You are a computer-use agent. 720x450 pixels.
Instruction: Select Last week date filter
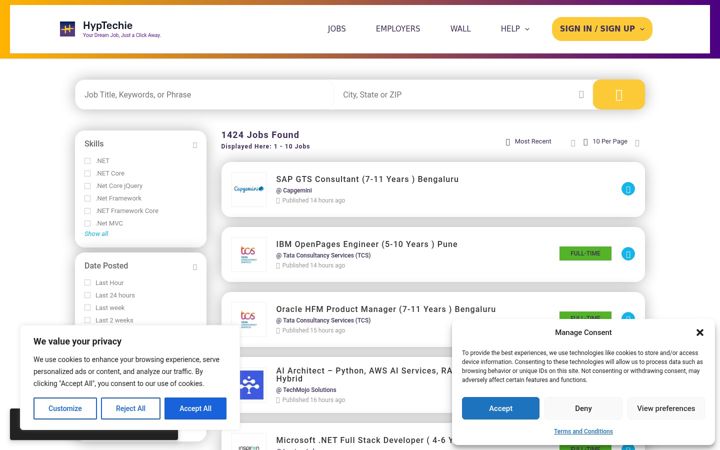coord(87,308)
